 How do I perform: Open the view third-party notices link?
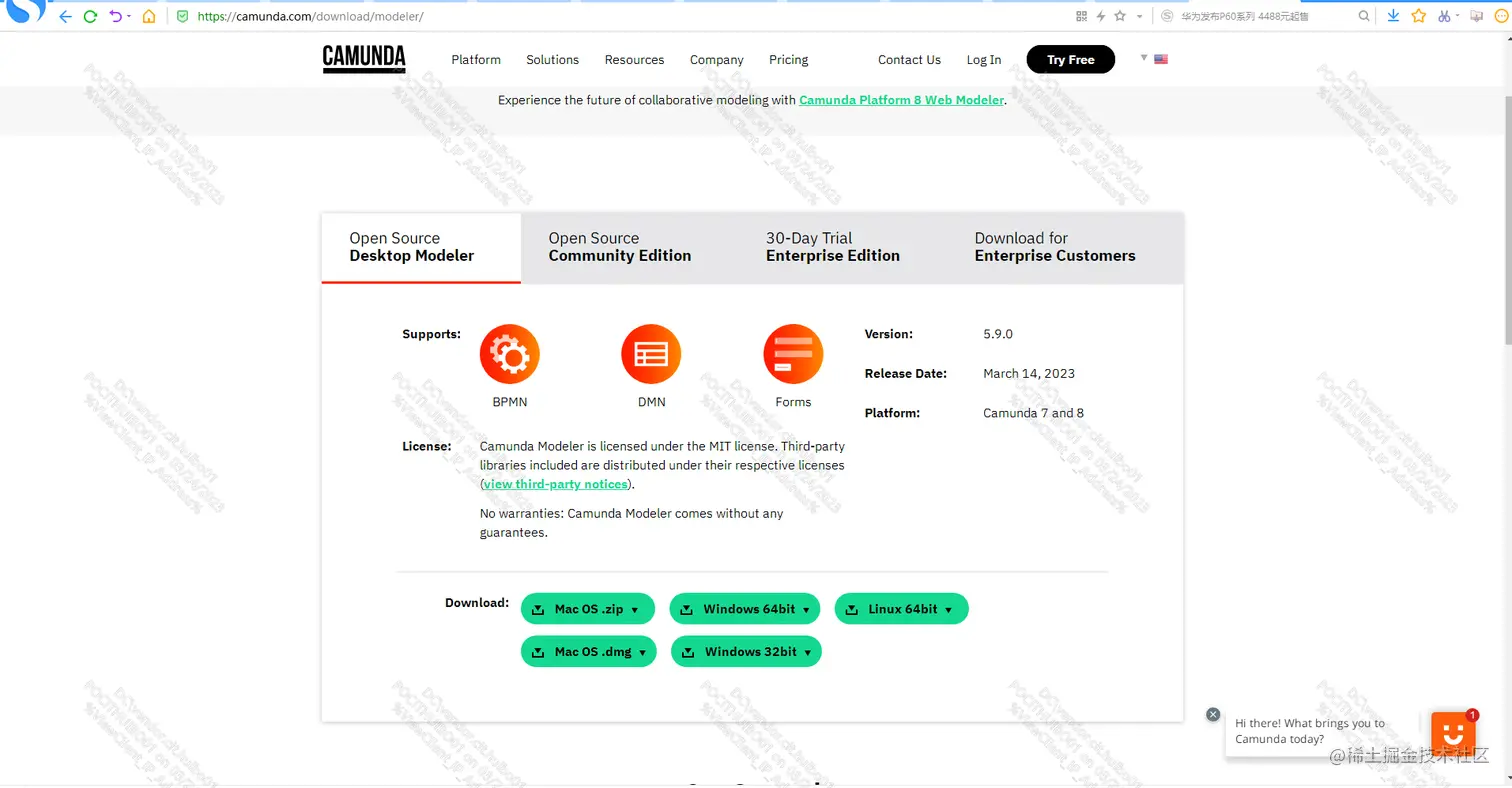[556, 484]
